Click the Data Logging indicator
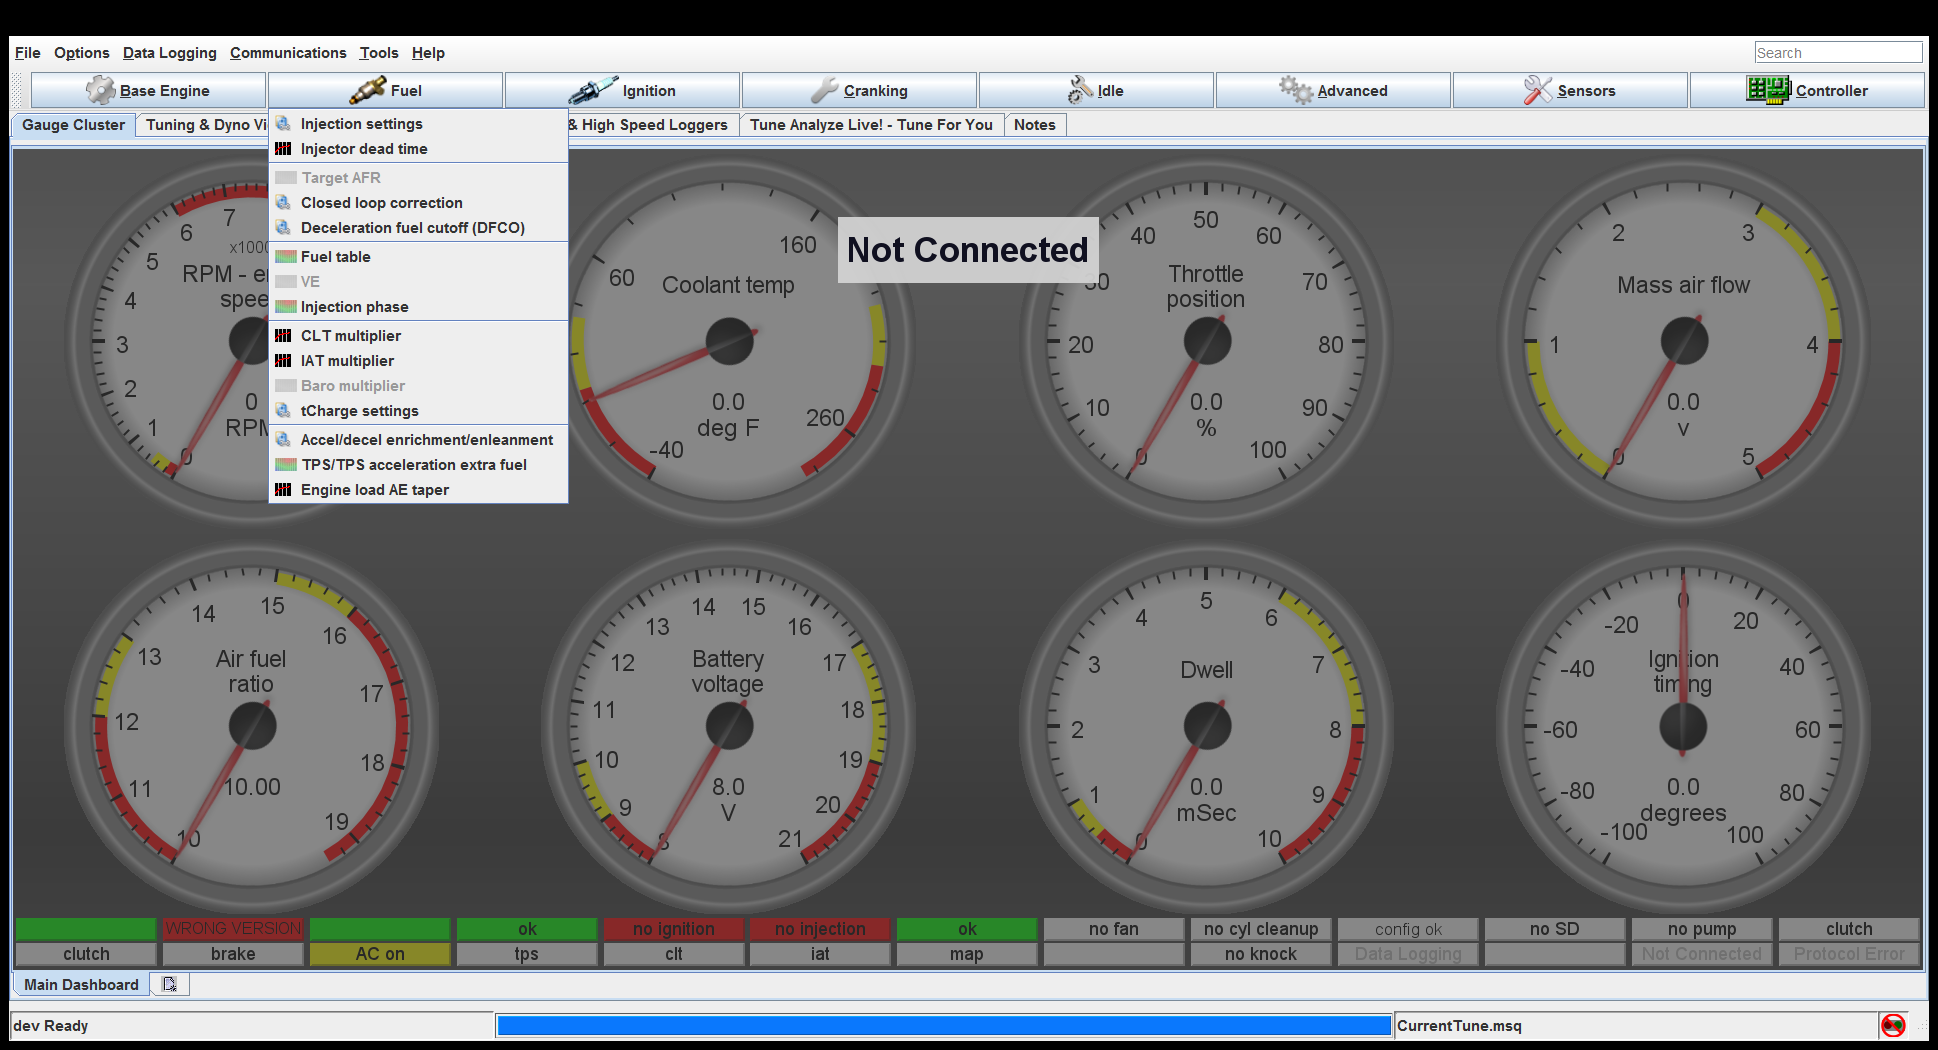This screenshot has height=1050, width=1938. tap(1408, 954)
